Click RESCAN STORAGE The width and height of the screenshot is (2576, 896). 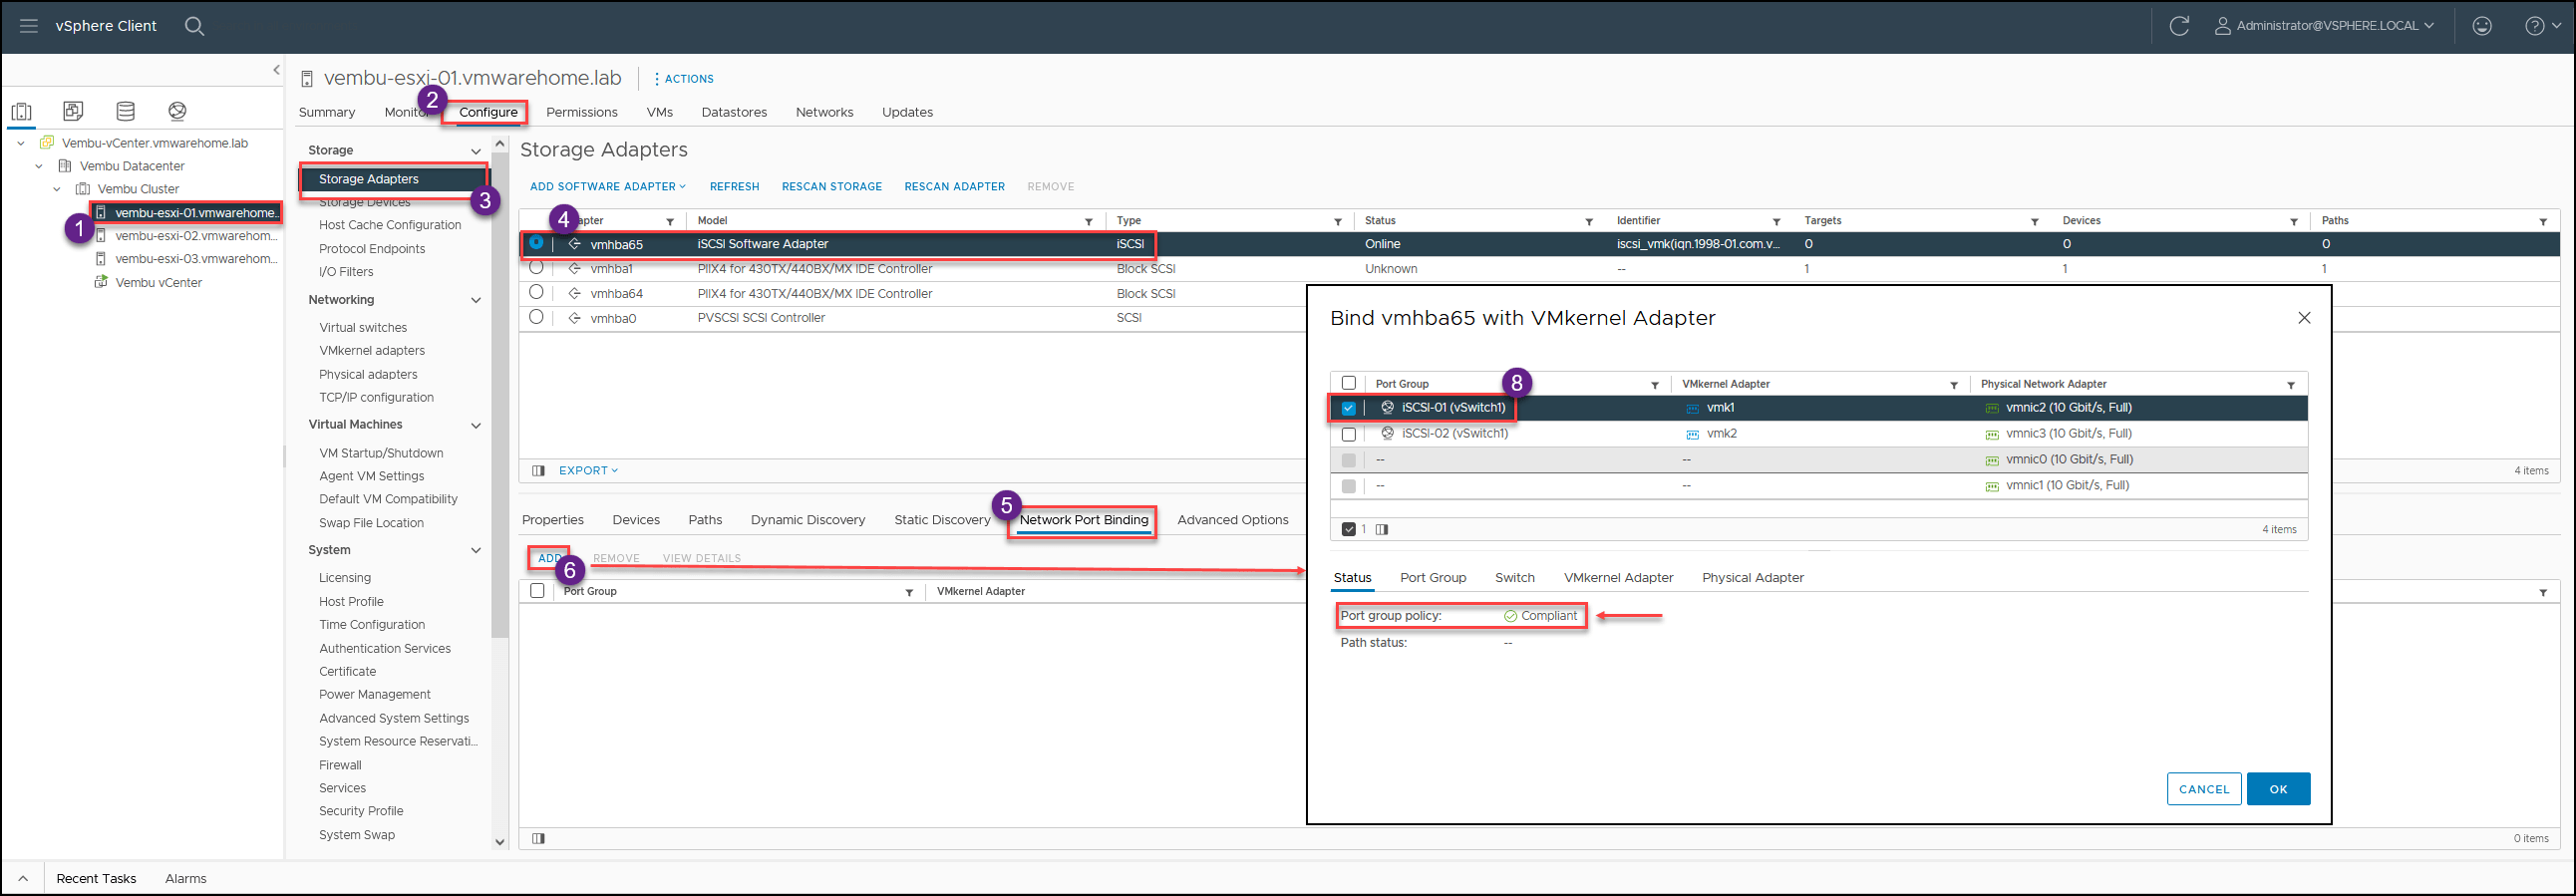[x=832, y=187]
